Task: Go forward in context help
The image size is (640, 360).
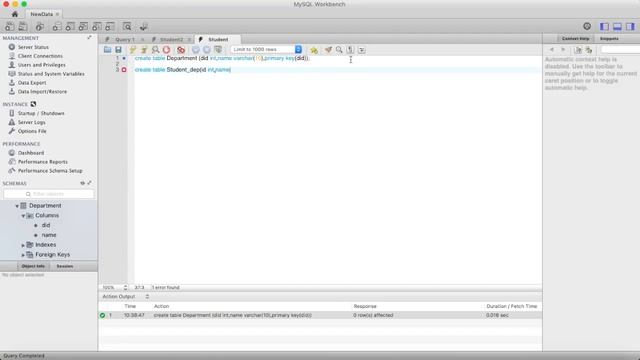Action: coord(563,50)
